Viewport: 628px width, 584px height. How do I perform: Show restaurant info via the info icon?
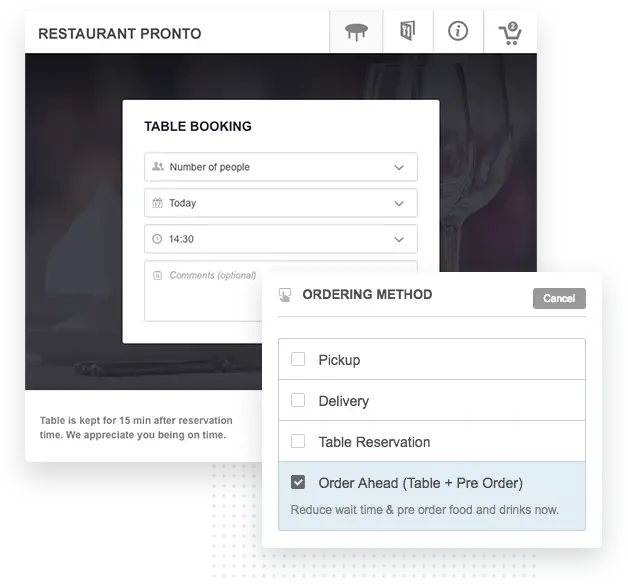coord(458,31)
